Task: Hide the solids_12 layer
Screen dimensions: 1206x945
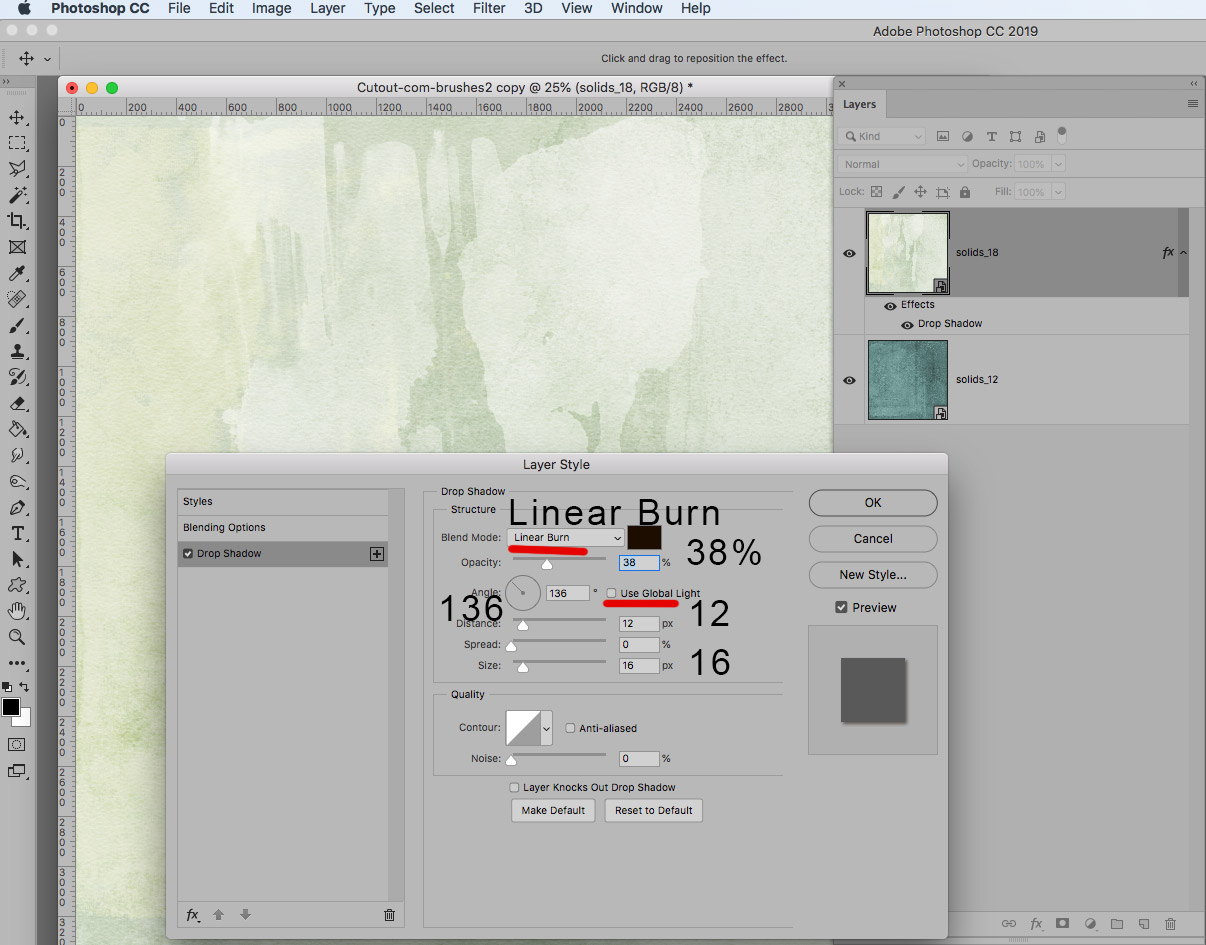Action: (x=849, y=380)
